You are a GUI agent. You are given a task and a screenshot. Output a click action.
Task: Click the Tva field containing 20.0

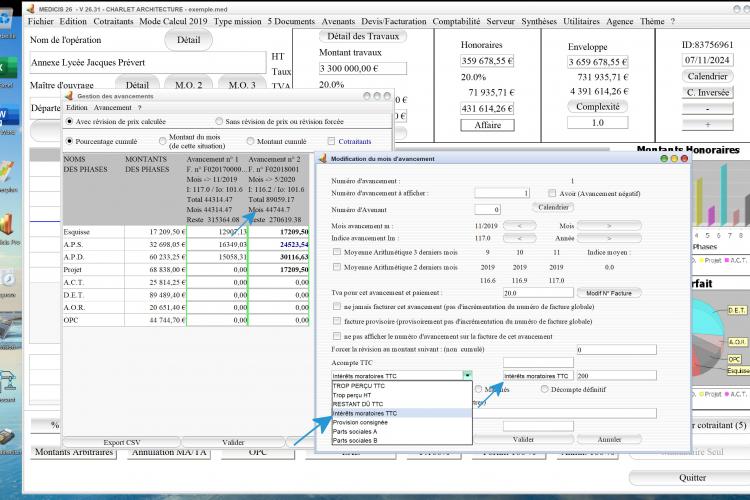pos(538,293)
